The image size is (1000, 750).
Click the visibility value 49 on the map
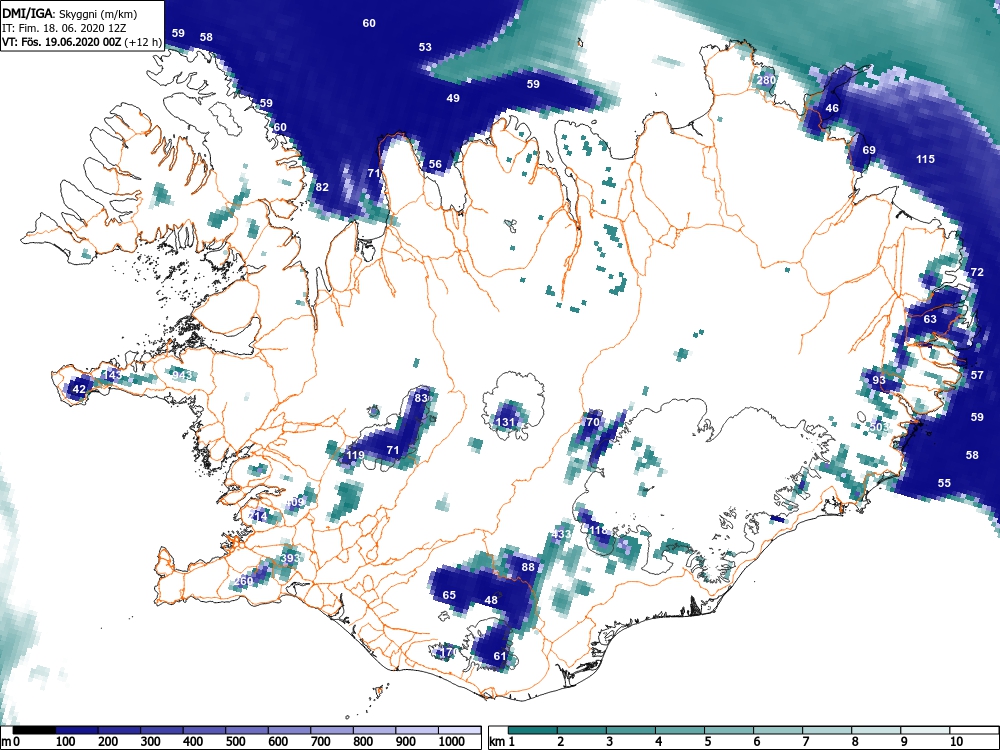(453, 98)
